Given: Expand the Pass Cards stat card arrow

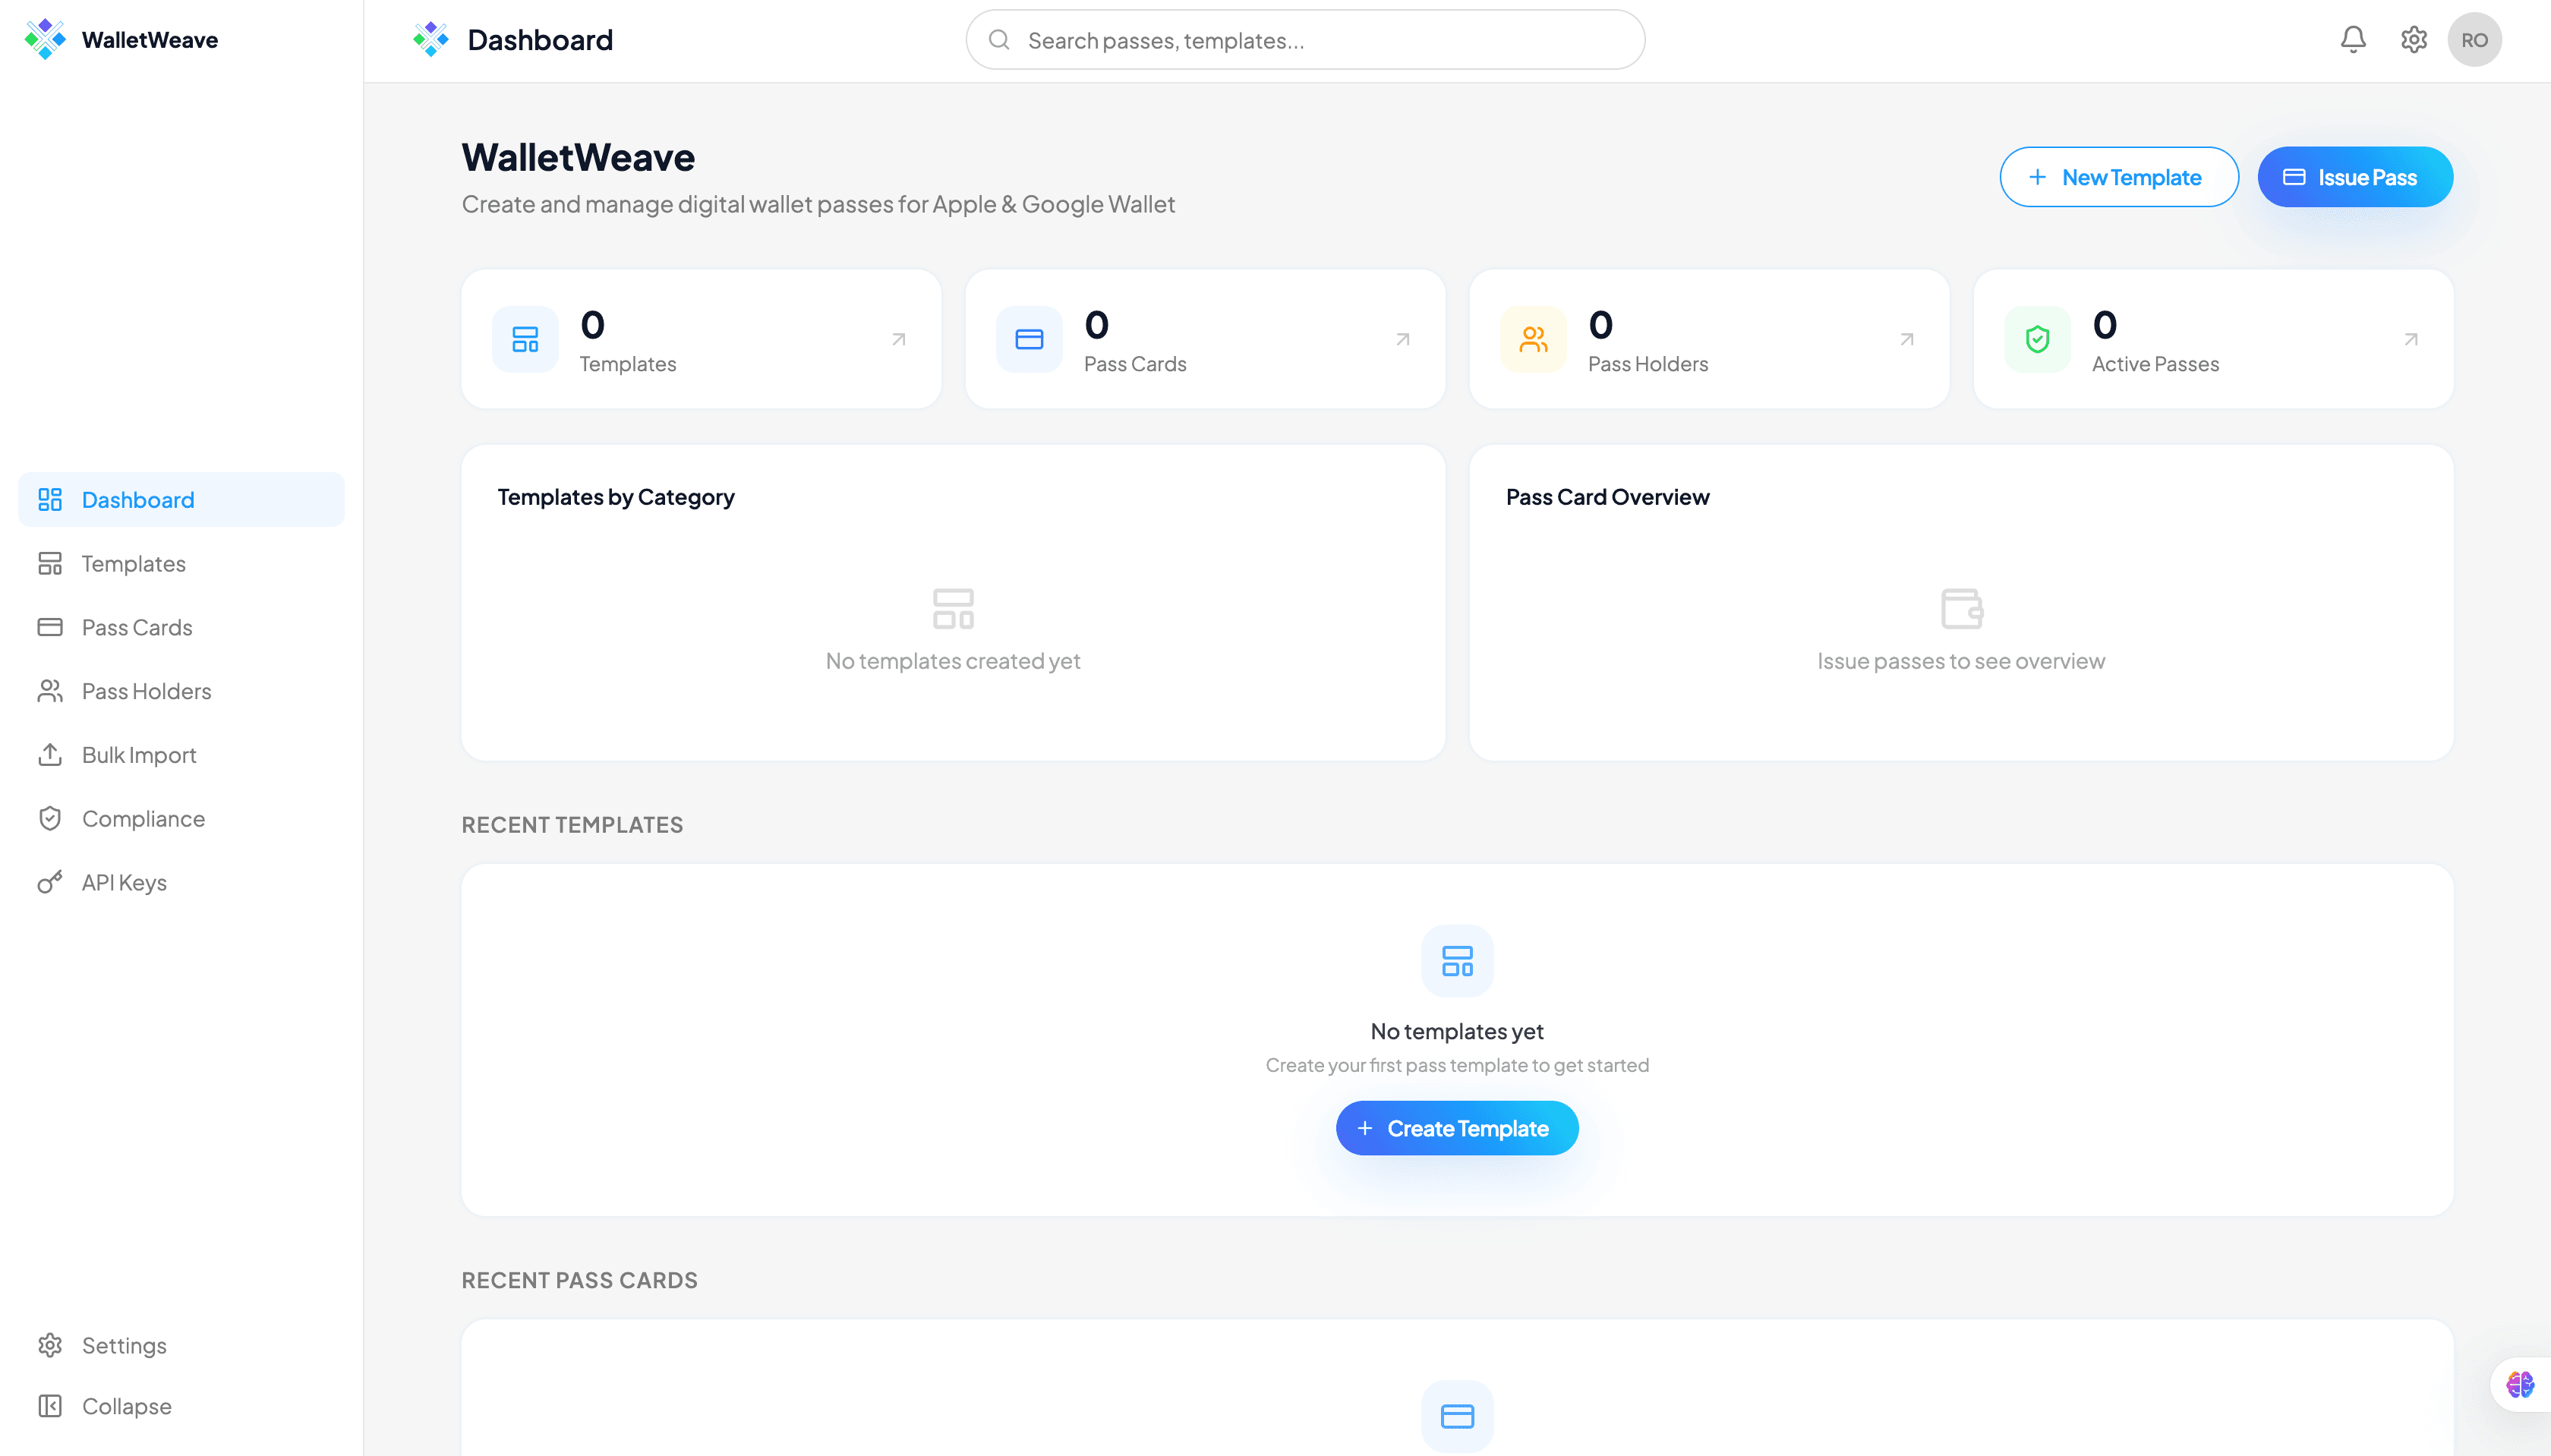Looking at the screenshot, I should (x=1403, y=339).
